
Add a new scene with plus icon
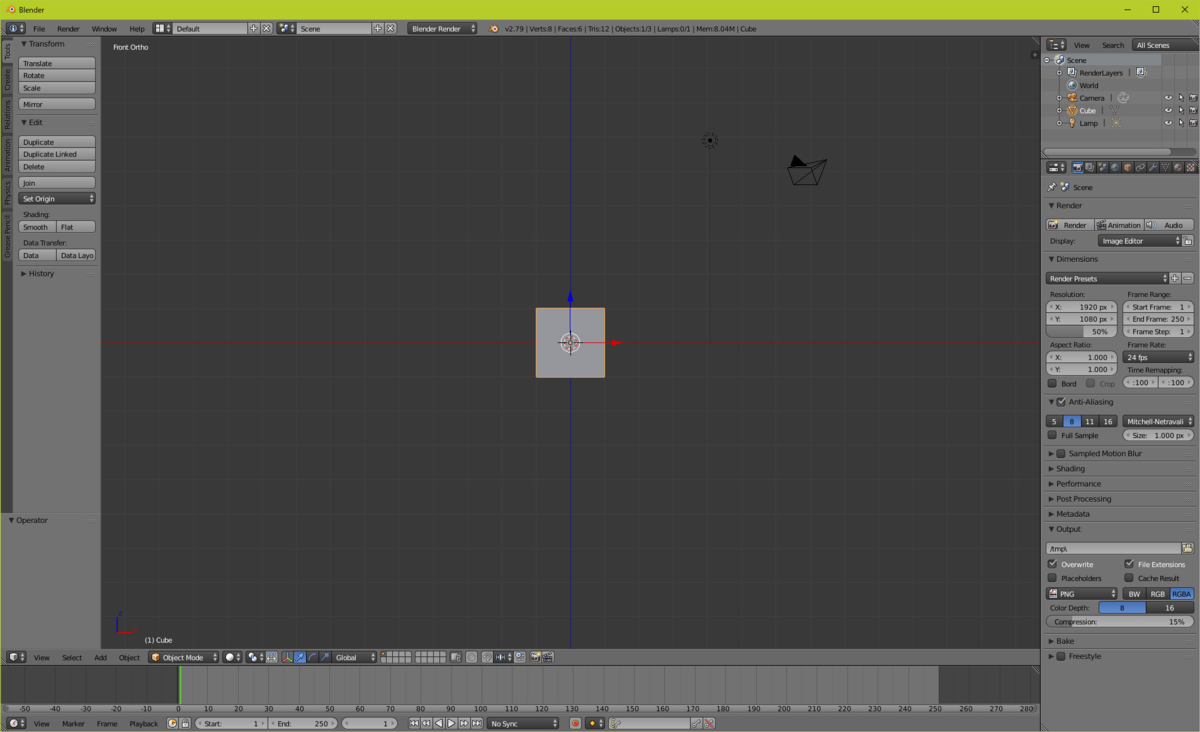pyautogui.click(x=378, y=29)
